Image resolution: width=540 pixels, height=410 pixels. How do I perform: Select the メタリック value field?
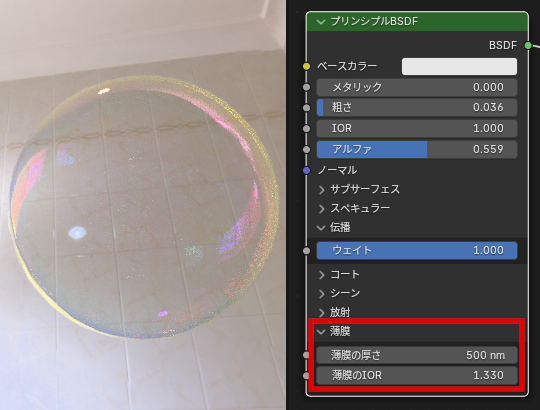(417, 87)
